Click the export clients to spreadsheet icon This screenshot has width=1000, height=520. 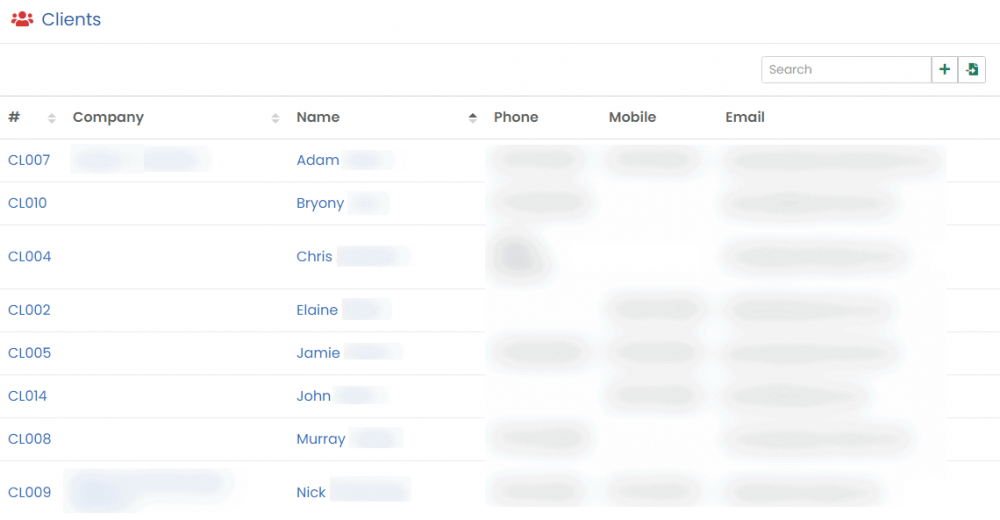[x=972, y=70]
